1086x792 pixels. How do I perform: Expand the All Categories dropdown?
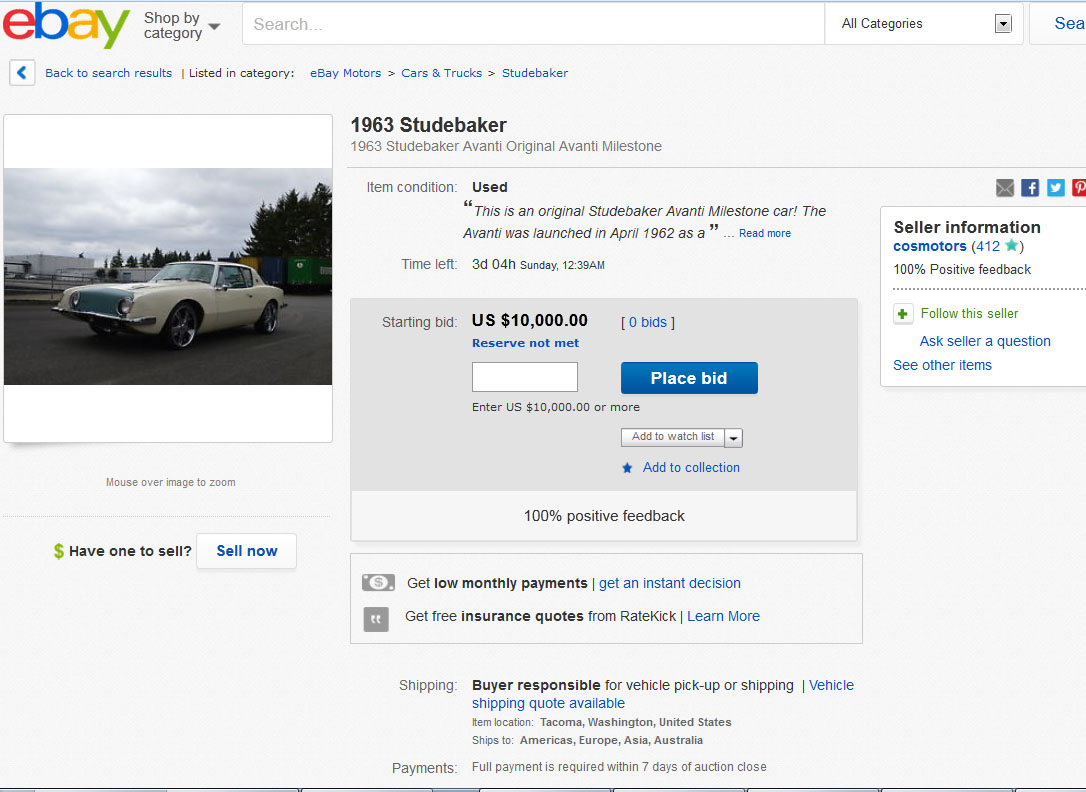(x=1003, y=24)
